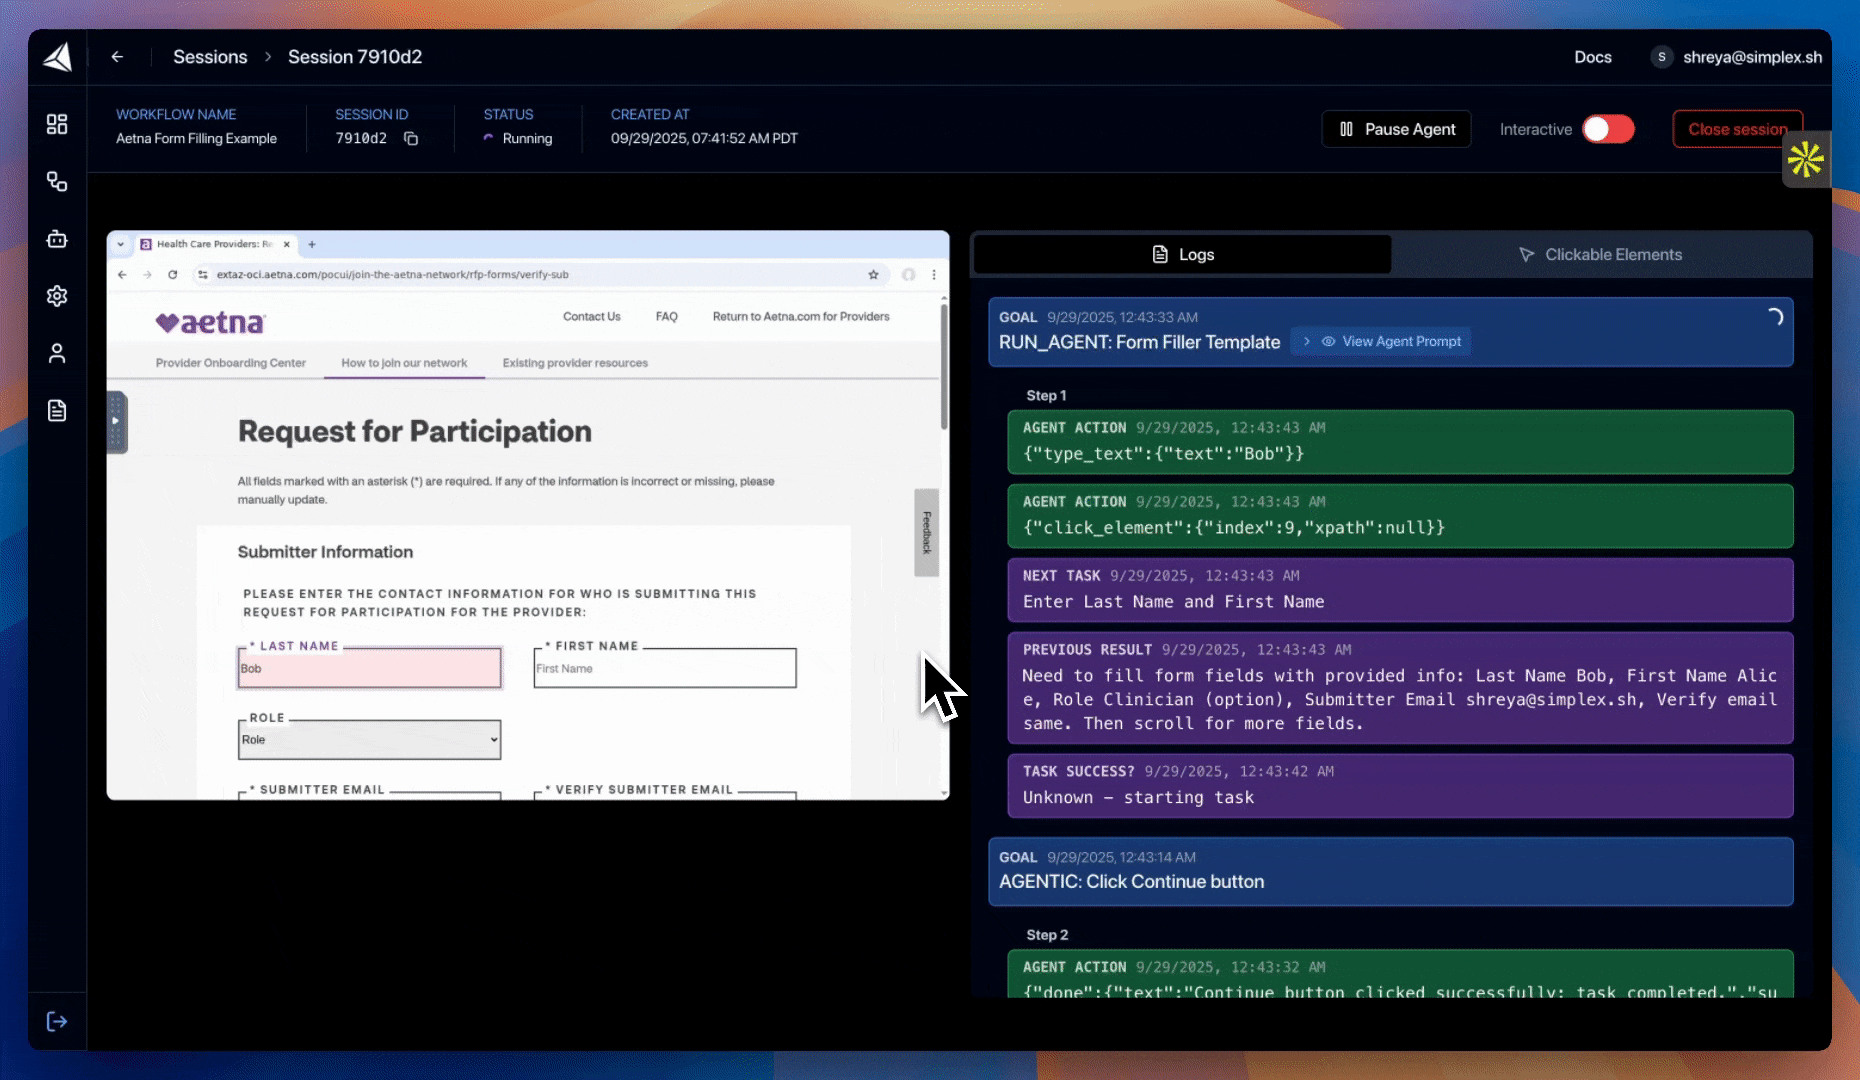Switch to the Clickable Elements tab
The image size is (1860, 1080).
click(1600, 254)
